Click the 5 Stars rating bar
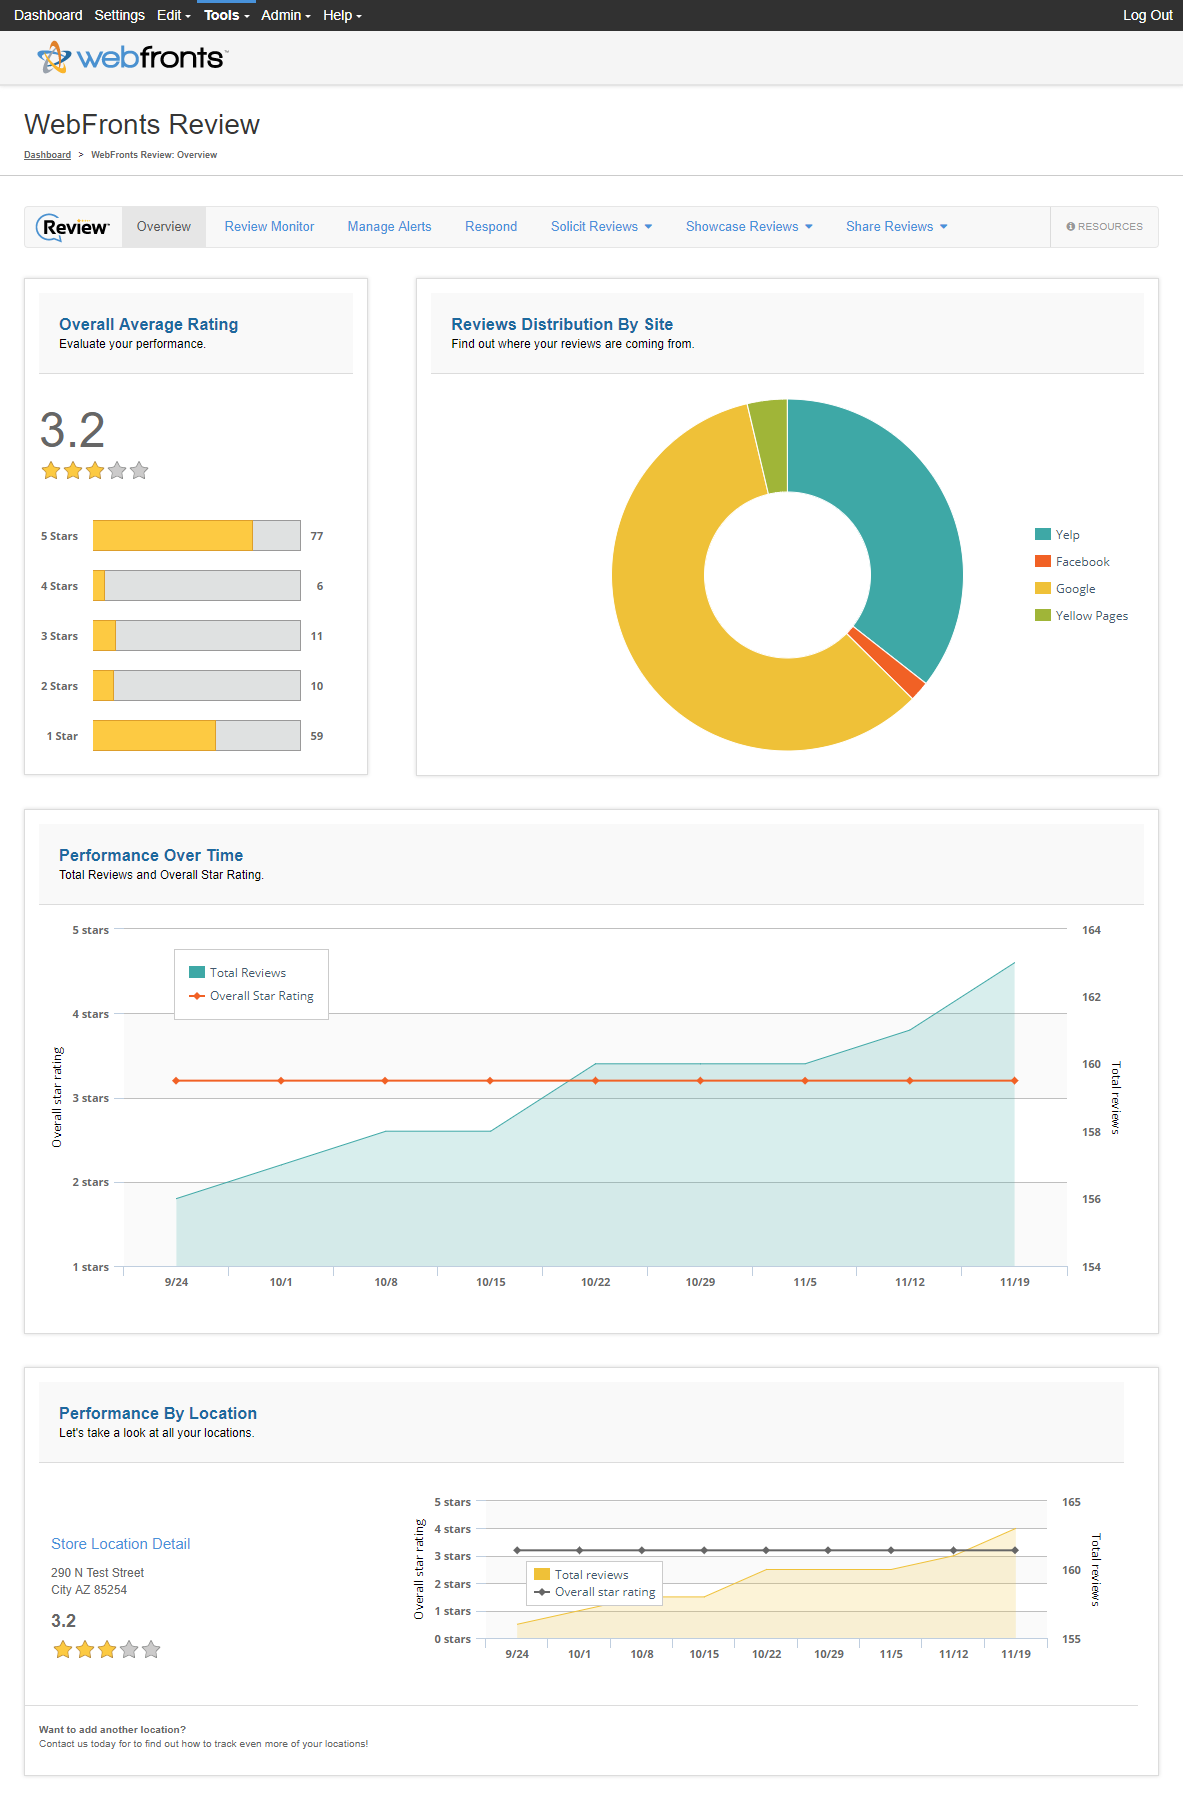The width and height of the screenshot is (1183, 1798). [197, 536]
